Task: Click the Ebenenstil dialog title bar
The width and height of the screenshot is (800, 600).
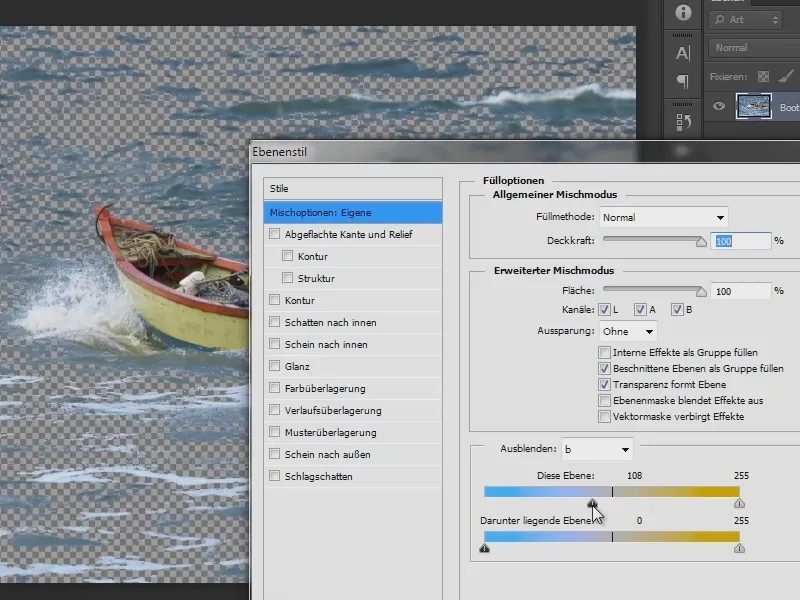Action: click(x=525, y=152)
